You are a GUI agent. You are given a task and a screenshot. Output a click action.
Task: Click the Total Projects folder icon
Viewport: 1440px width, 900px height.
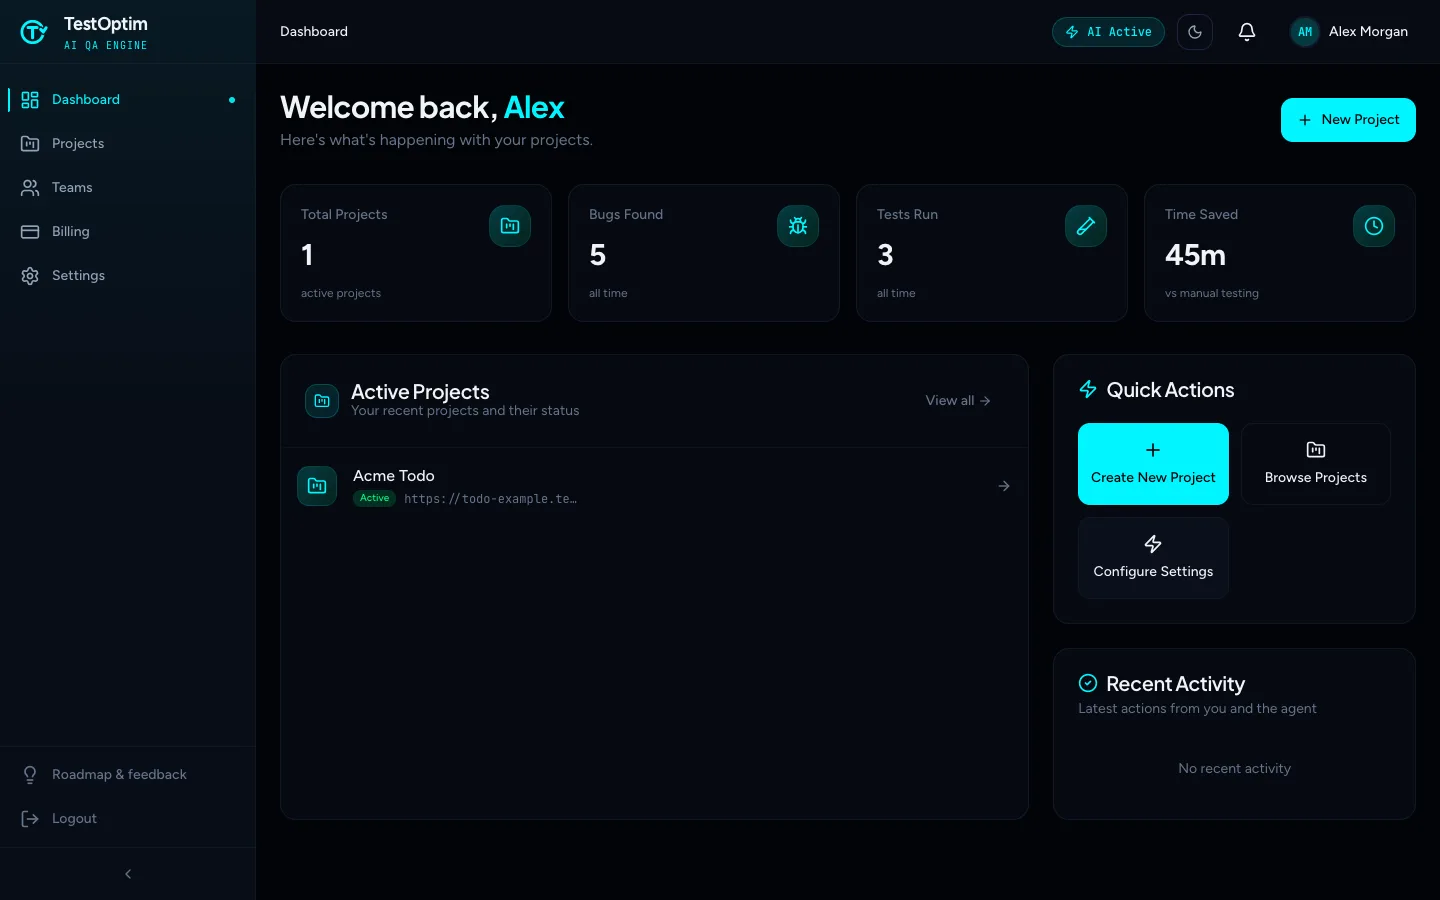pyautogui.click(x=510, y=226)
